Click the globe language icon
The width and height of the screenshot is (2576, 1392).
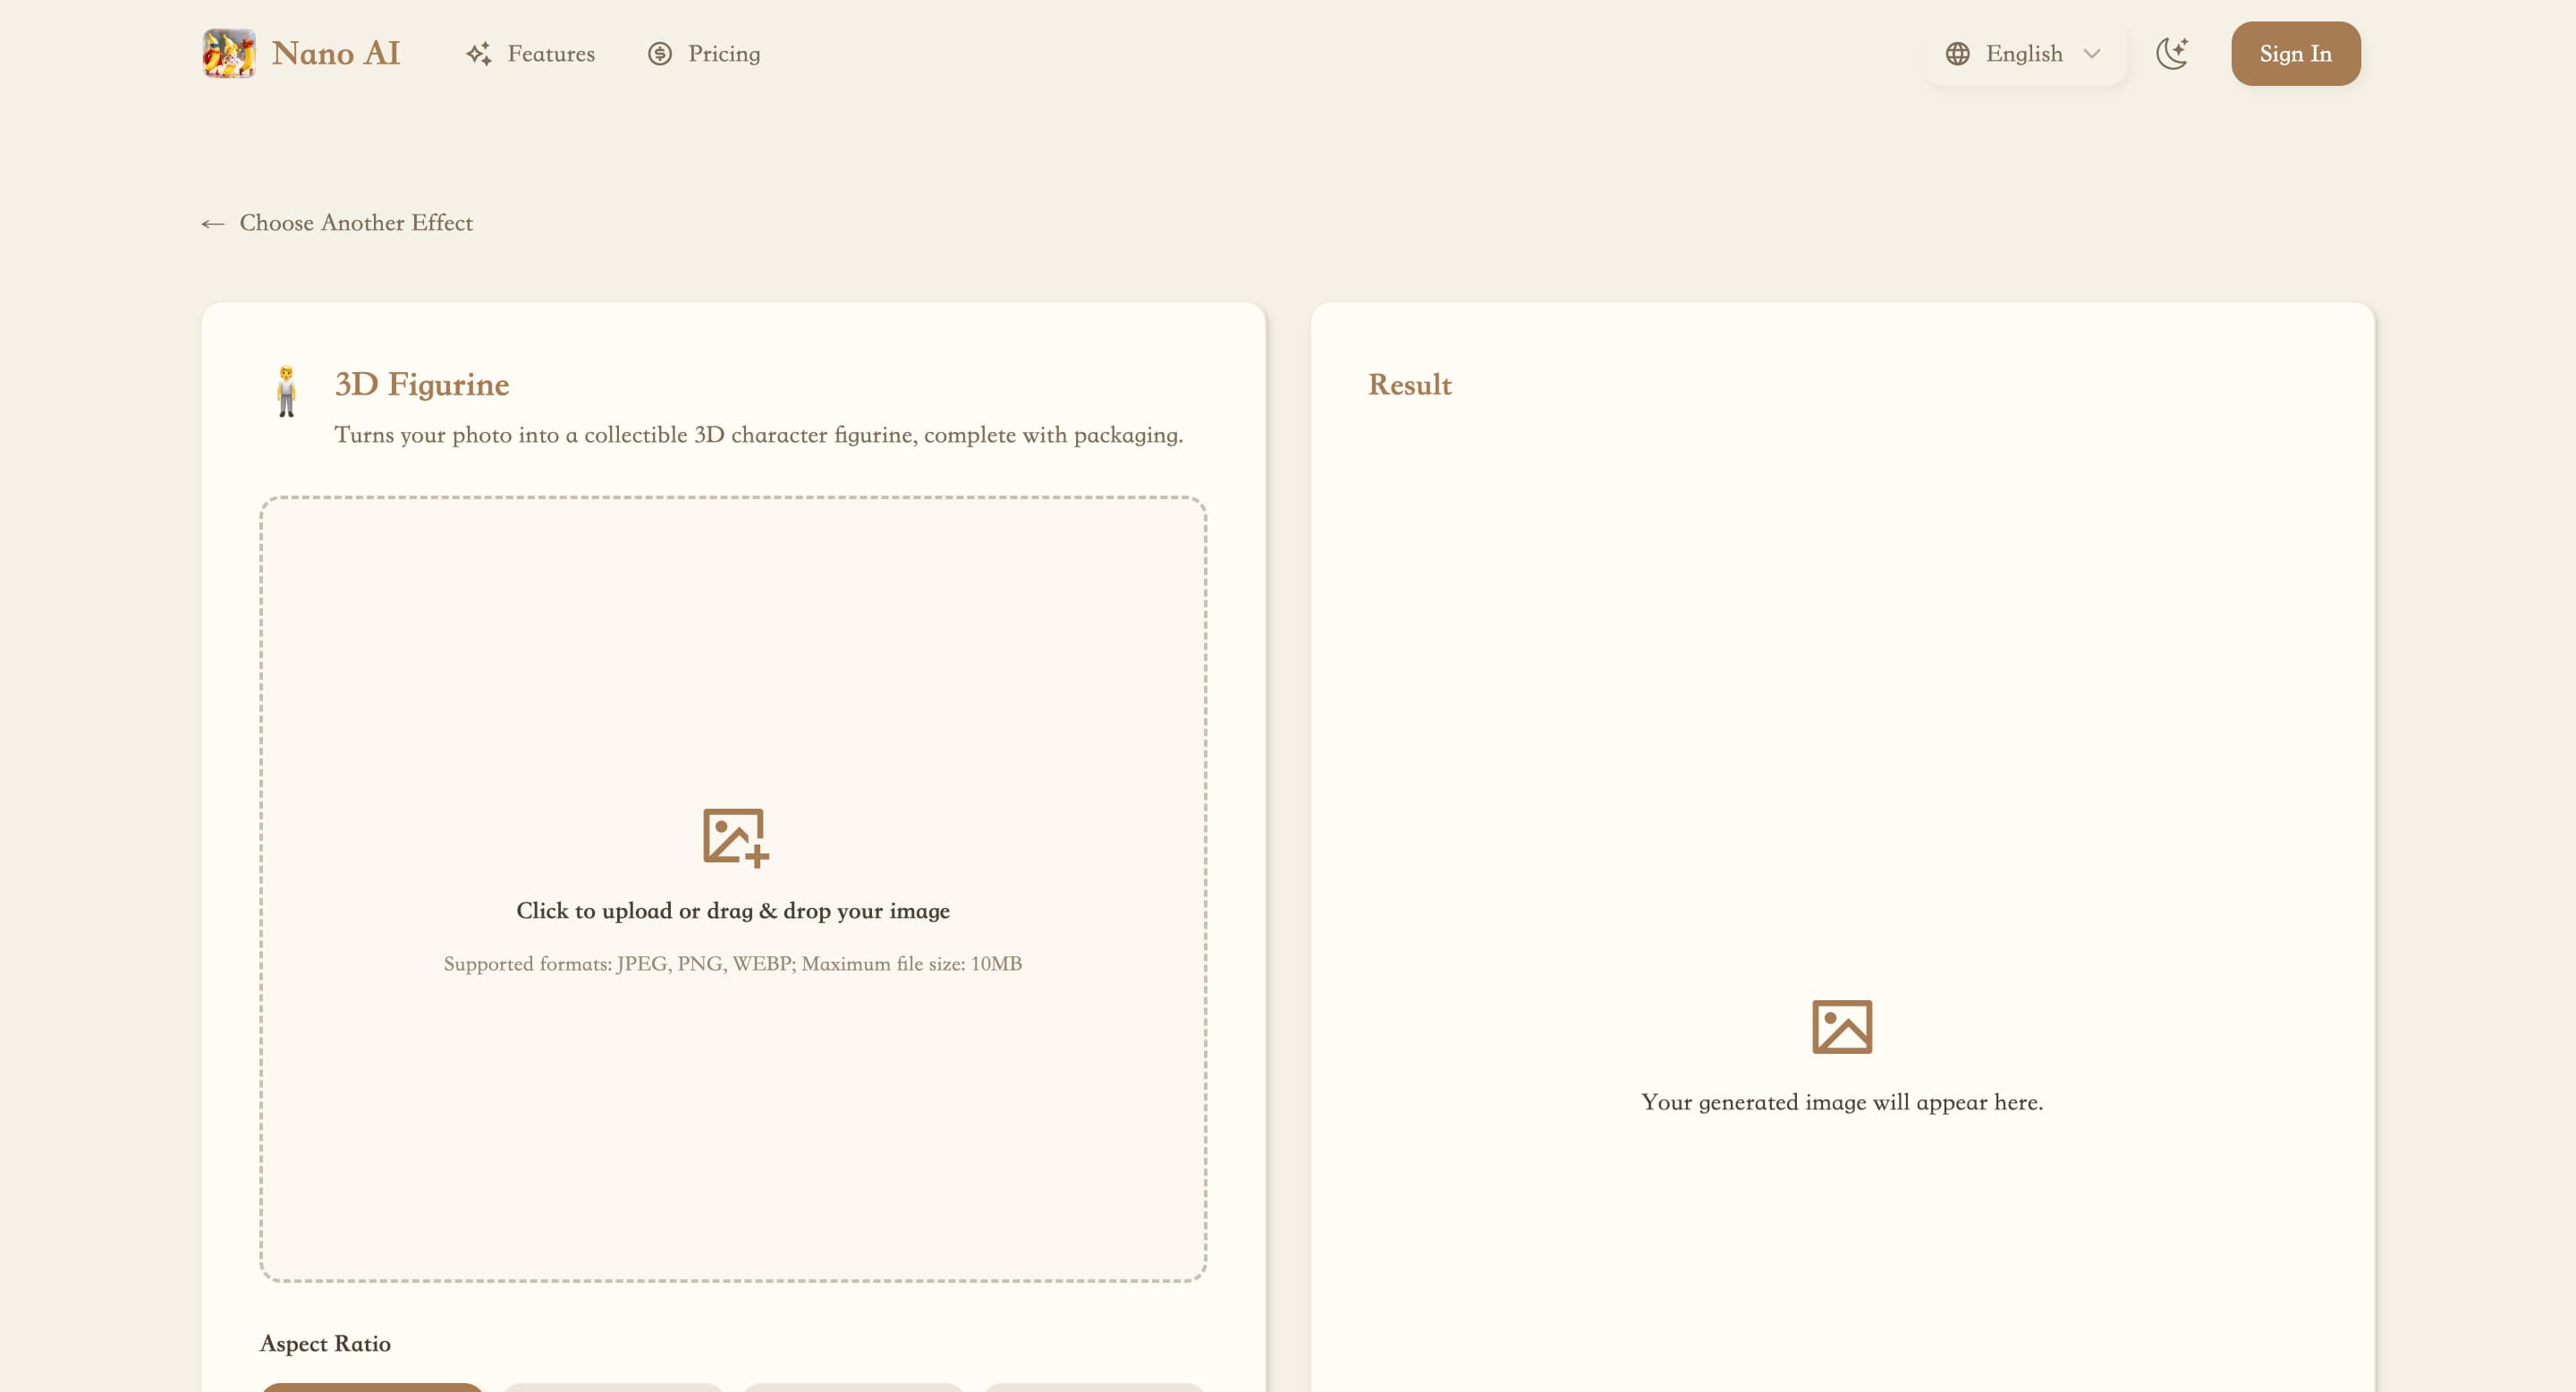pos(1957,54)
